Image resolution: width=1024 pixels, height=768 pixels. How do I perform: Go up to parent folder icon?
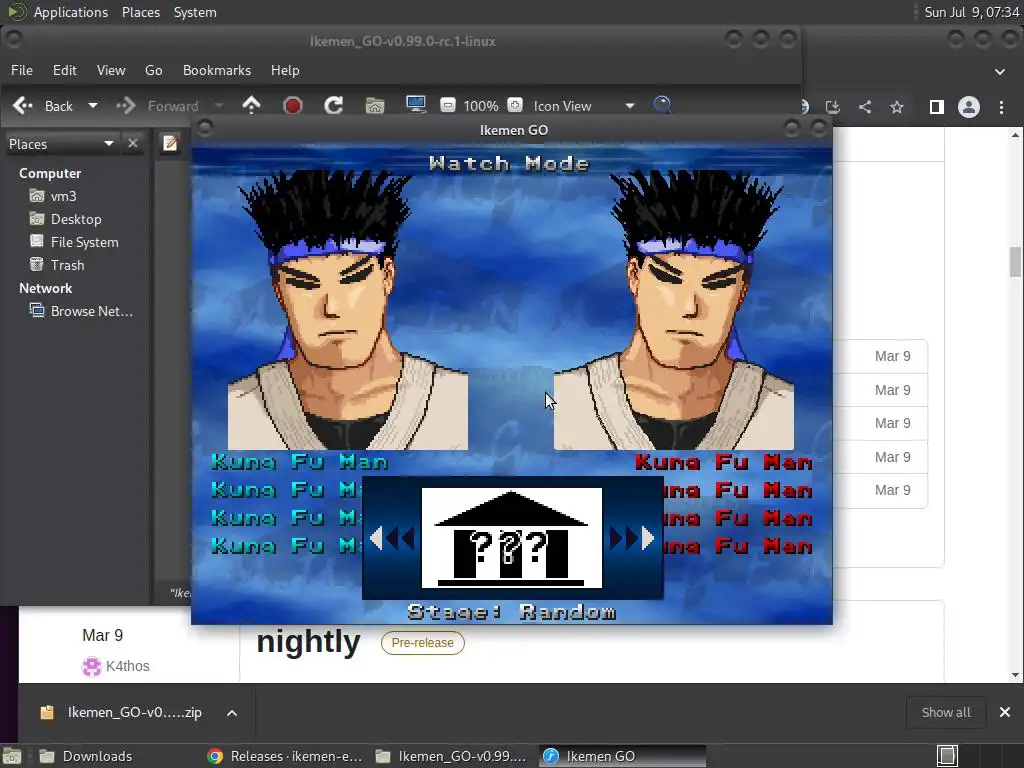pos(251,105)
